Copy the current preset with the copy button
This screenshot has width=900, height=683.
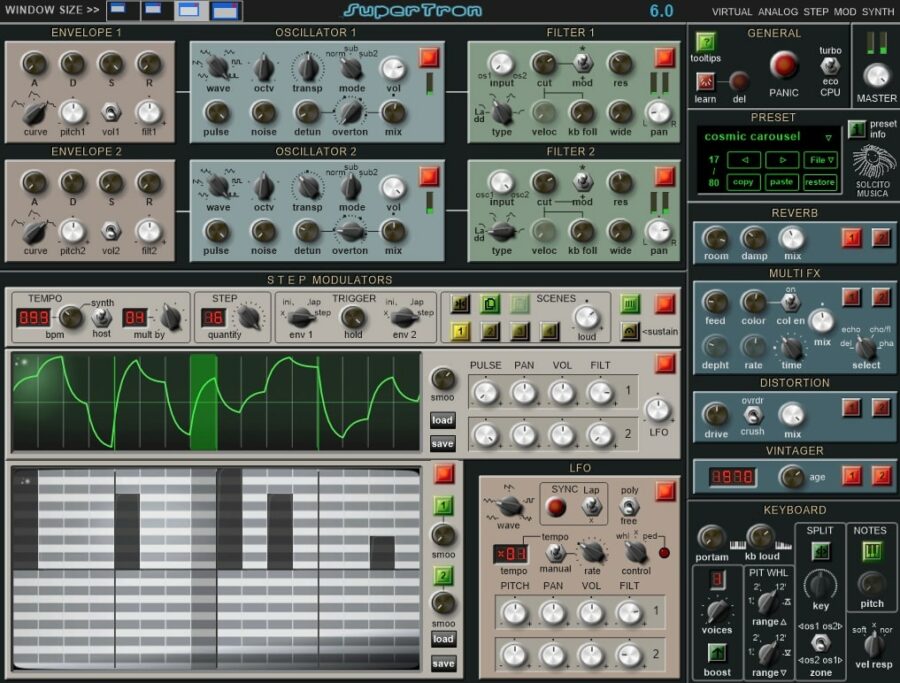(x=743, y=182)
